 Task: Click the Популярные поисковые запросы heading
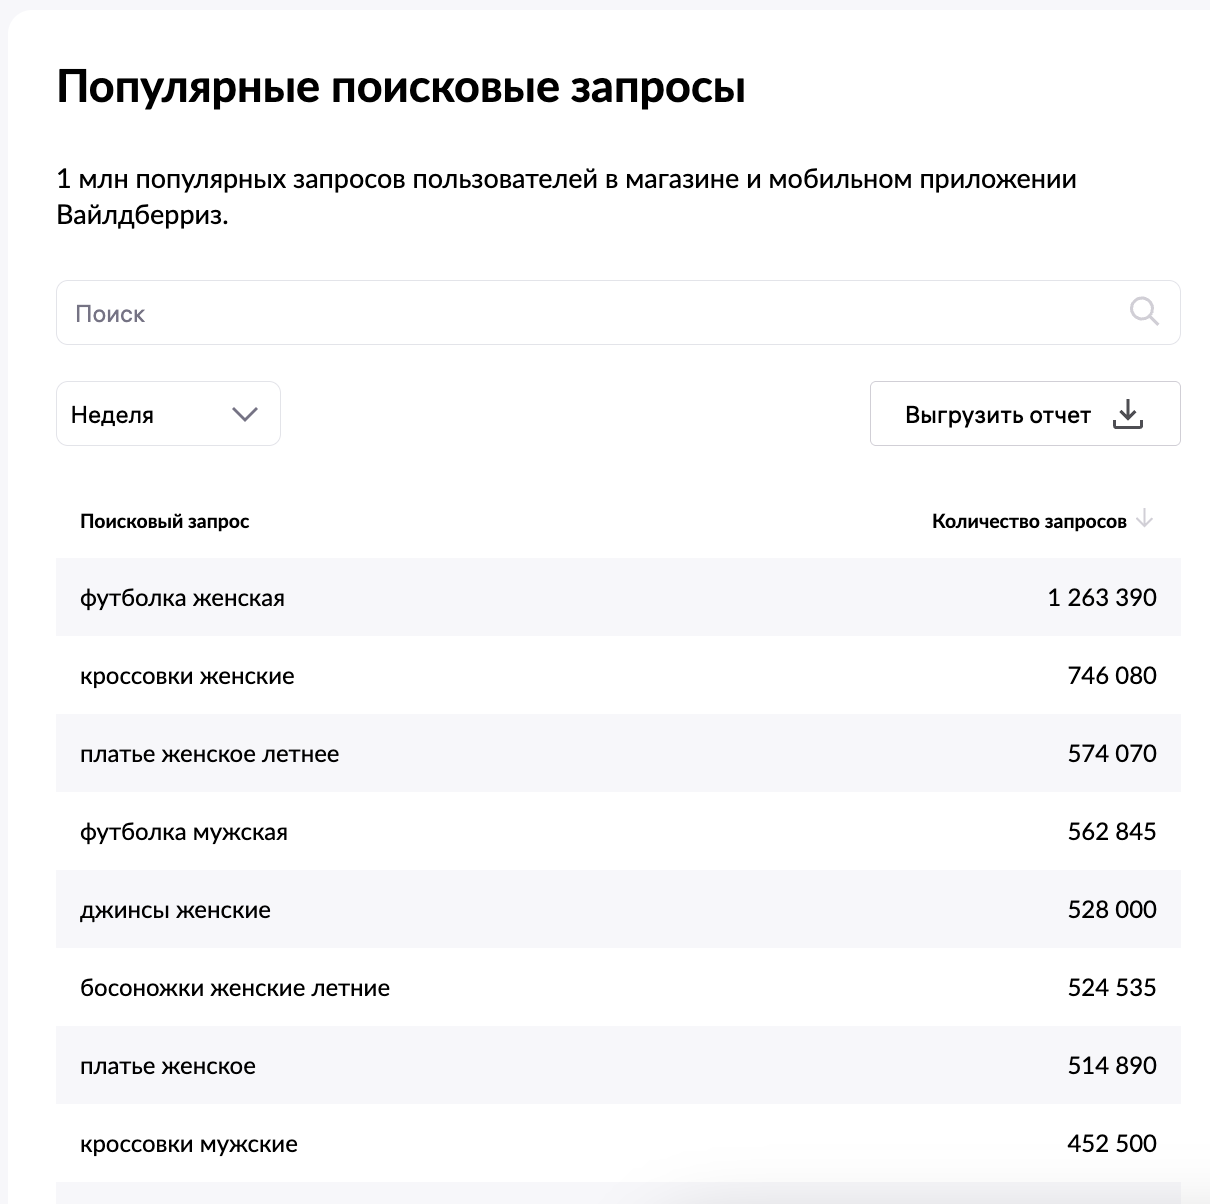(x=401, y=88)
